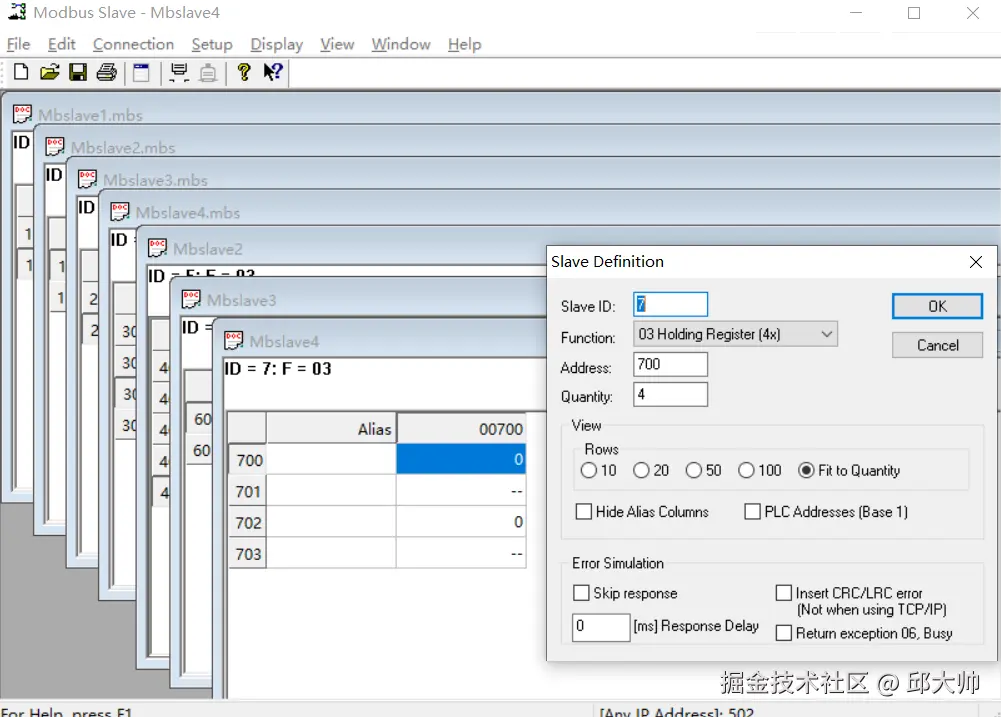Image resolution: width=1001 pixels, height=717 pixels.
Task: Open the Function dropdown (03 Holding Register)
Action: [735, 334]
